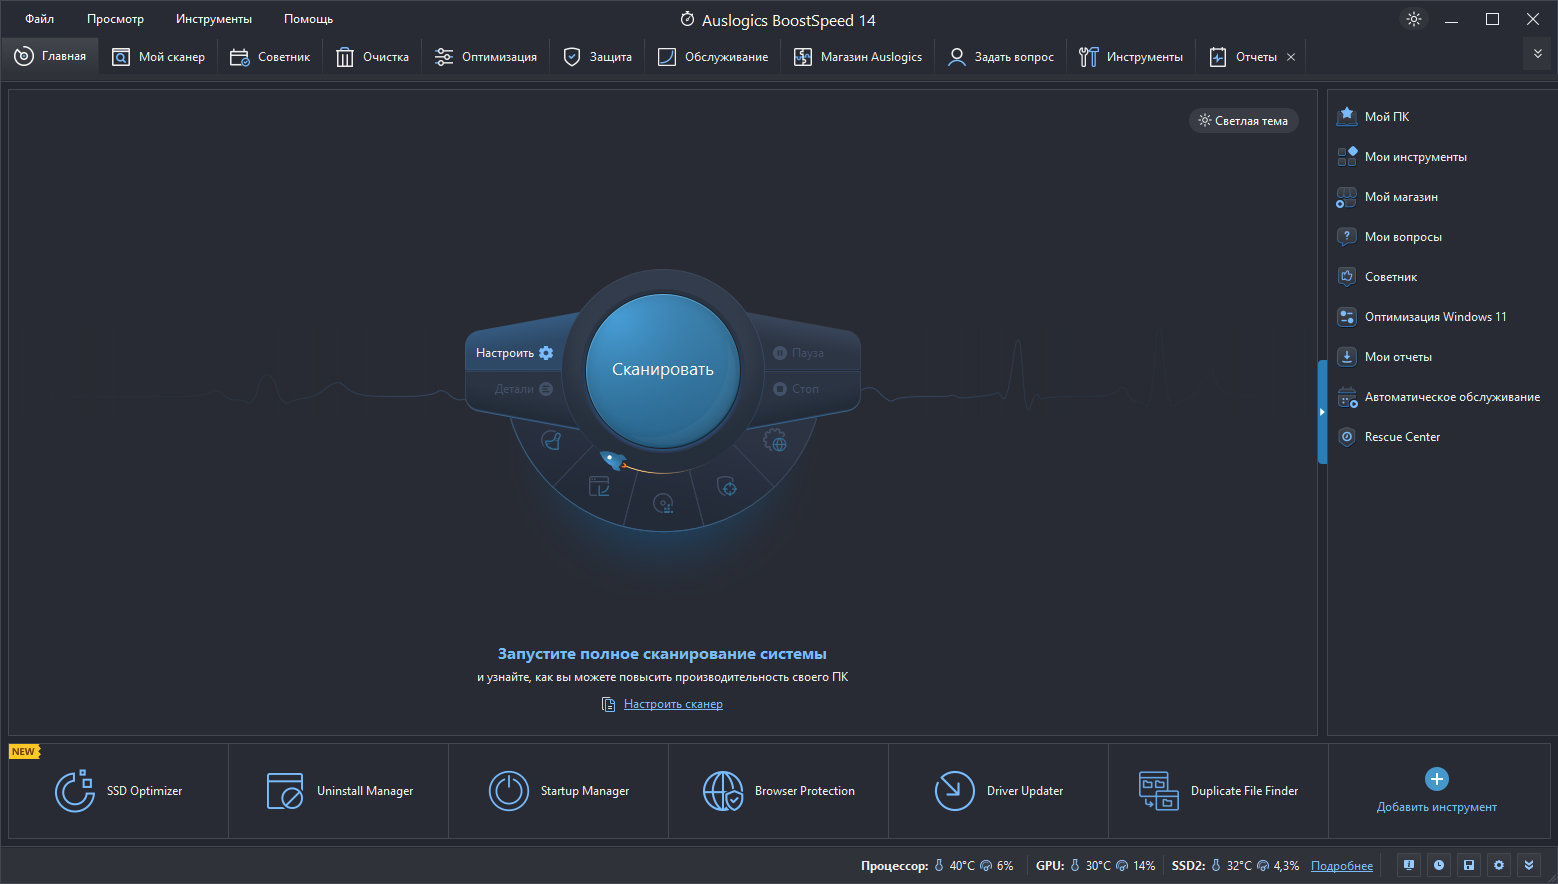Screen dimensions: 1558x884
Task: Click the Стоп button
Action: click(x=797, y=389)
